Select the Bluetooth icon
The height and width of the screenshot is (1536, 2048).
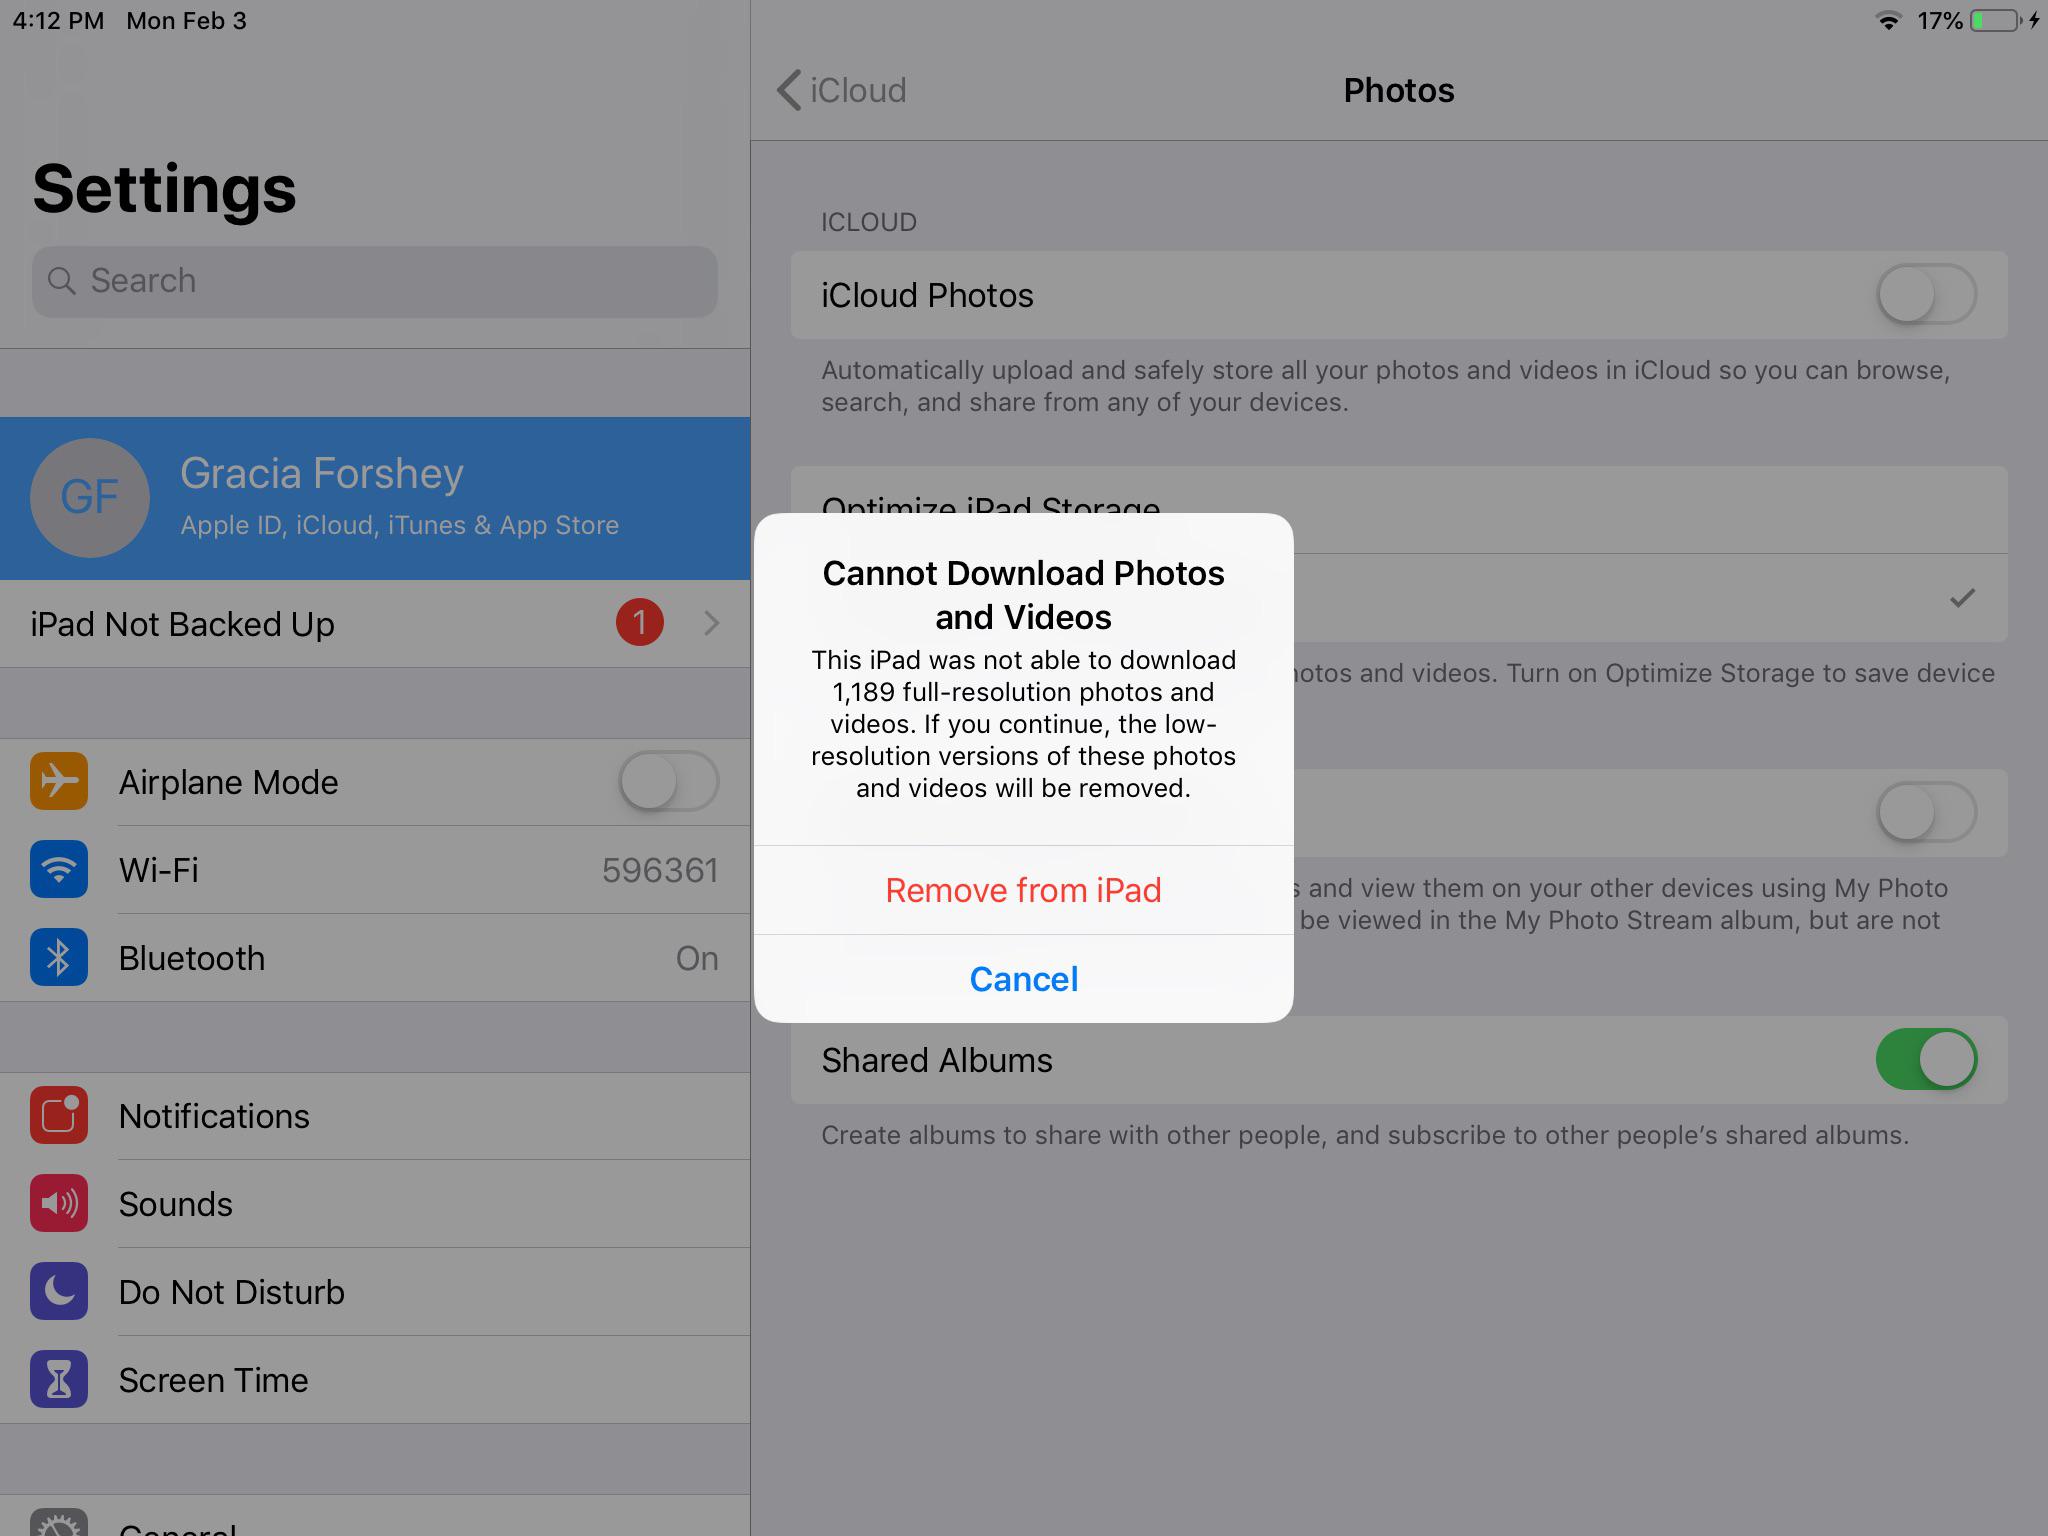pos(59,958)
